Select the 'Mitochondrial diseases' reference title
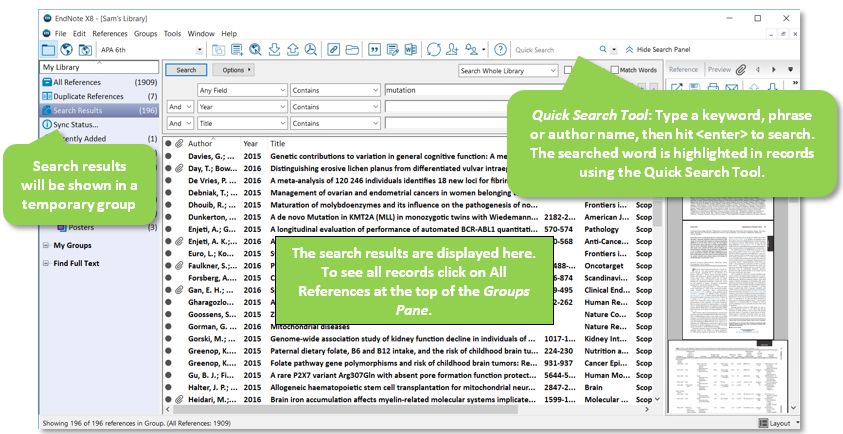843x434 pixels. (310, 326)
